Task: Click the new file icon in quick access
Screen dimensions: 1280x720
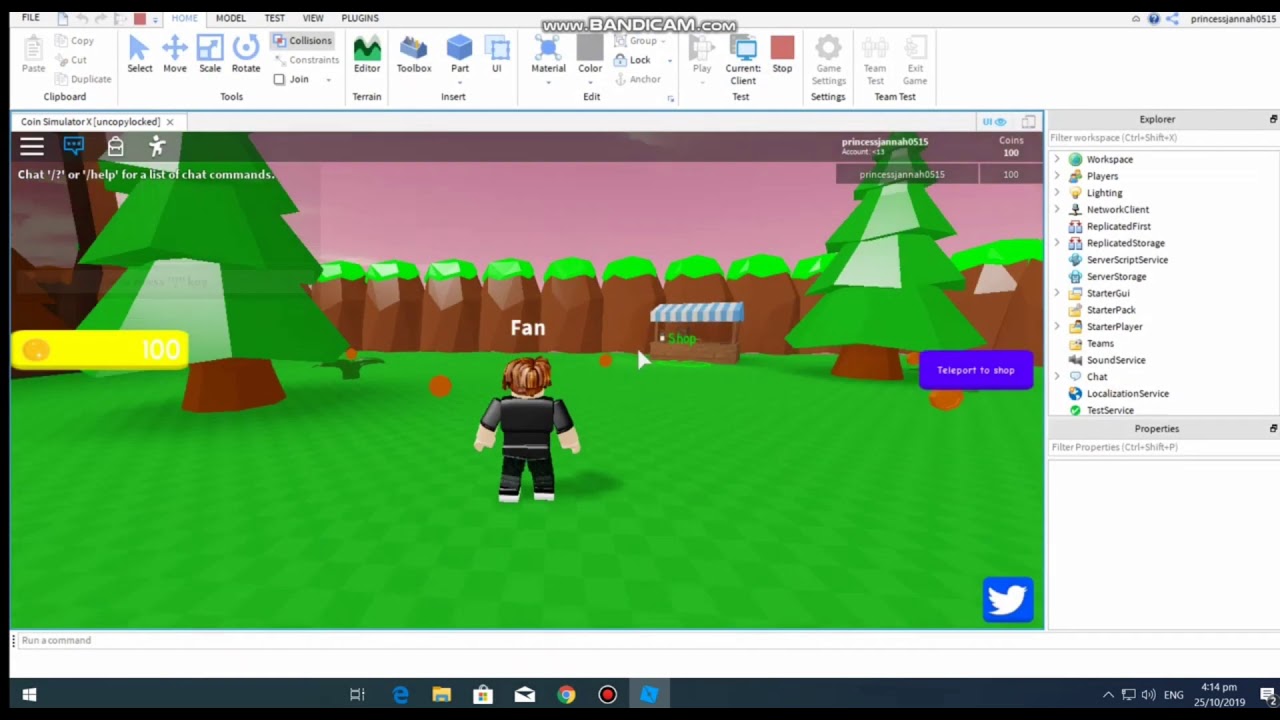Action: tap(63, 19)
